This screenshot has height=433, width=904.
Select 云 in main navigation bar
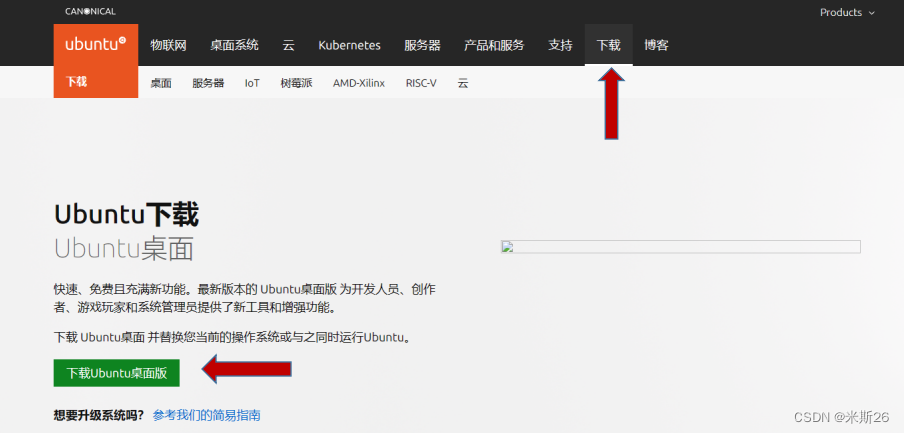point(288,45)
